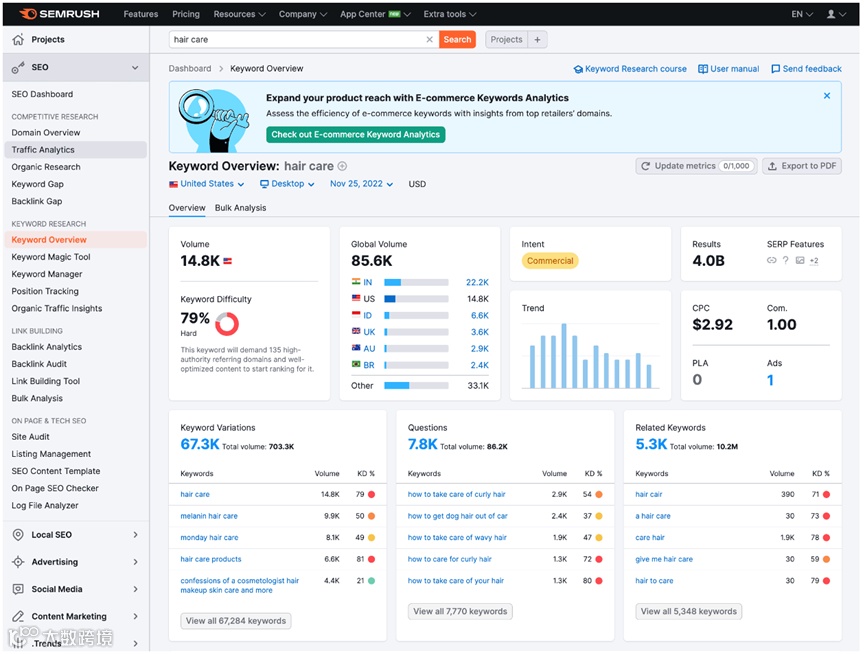Click the plus circle next to hair care
The image size is (865, 654).
(342, 166)
